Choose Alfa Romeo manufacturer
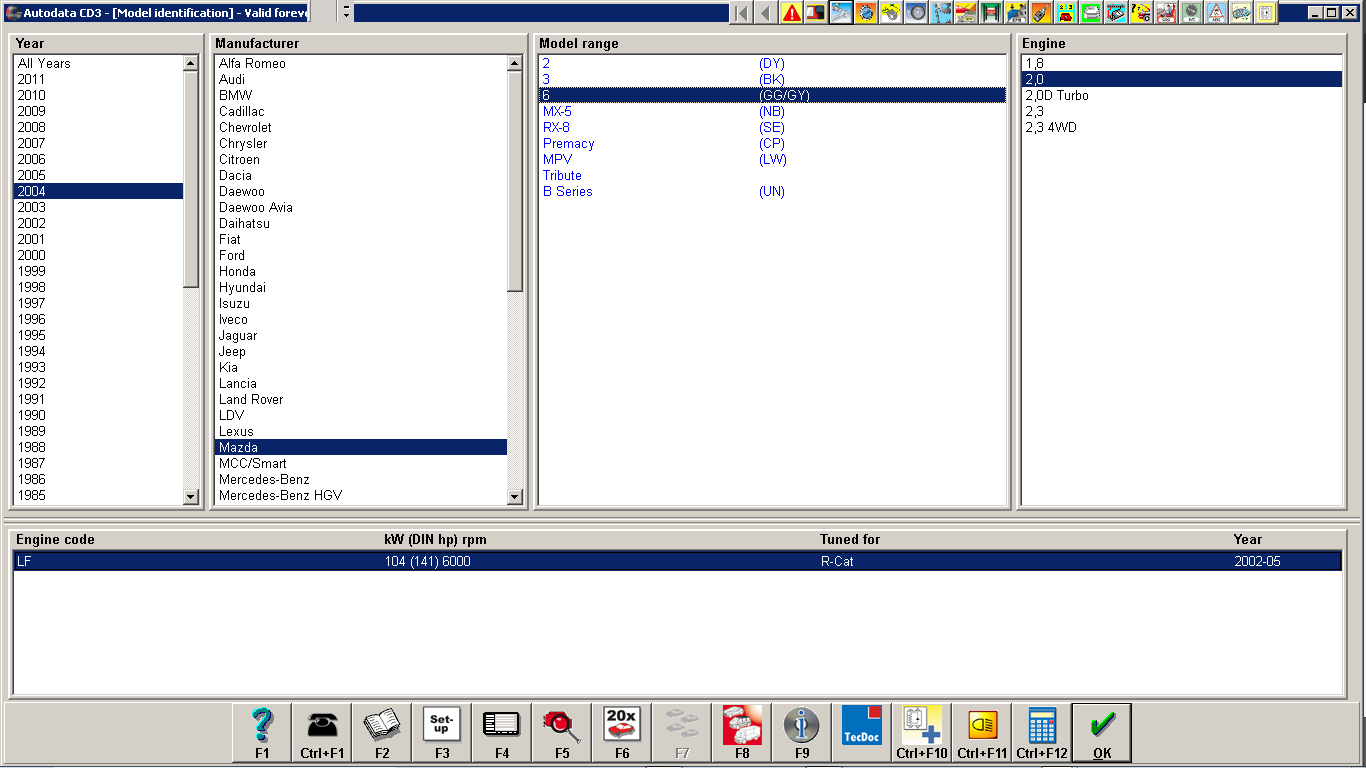The image size is (1366, 768). (x=361, y=63)
